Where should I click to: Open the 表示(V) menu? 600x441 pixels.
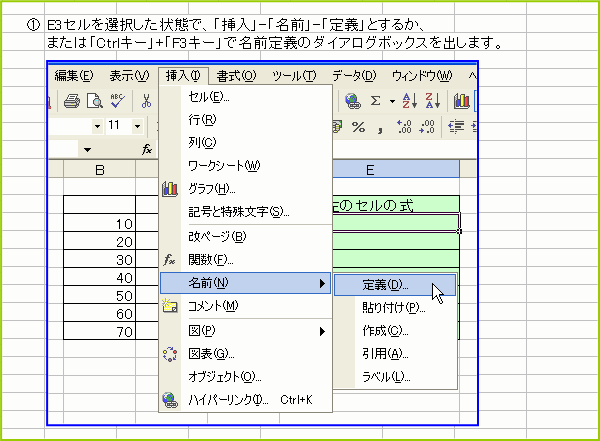tap(129, 76)
